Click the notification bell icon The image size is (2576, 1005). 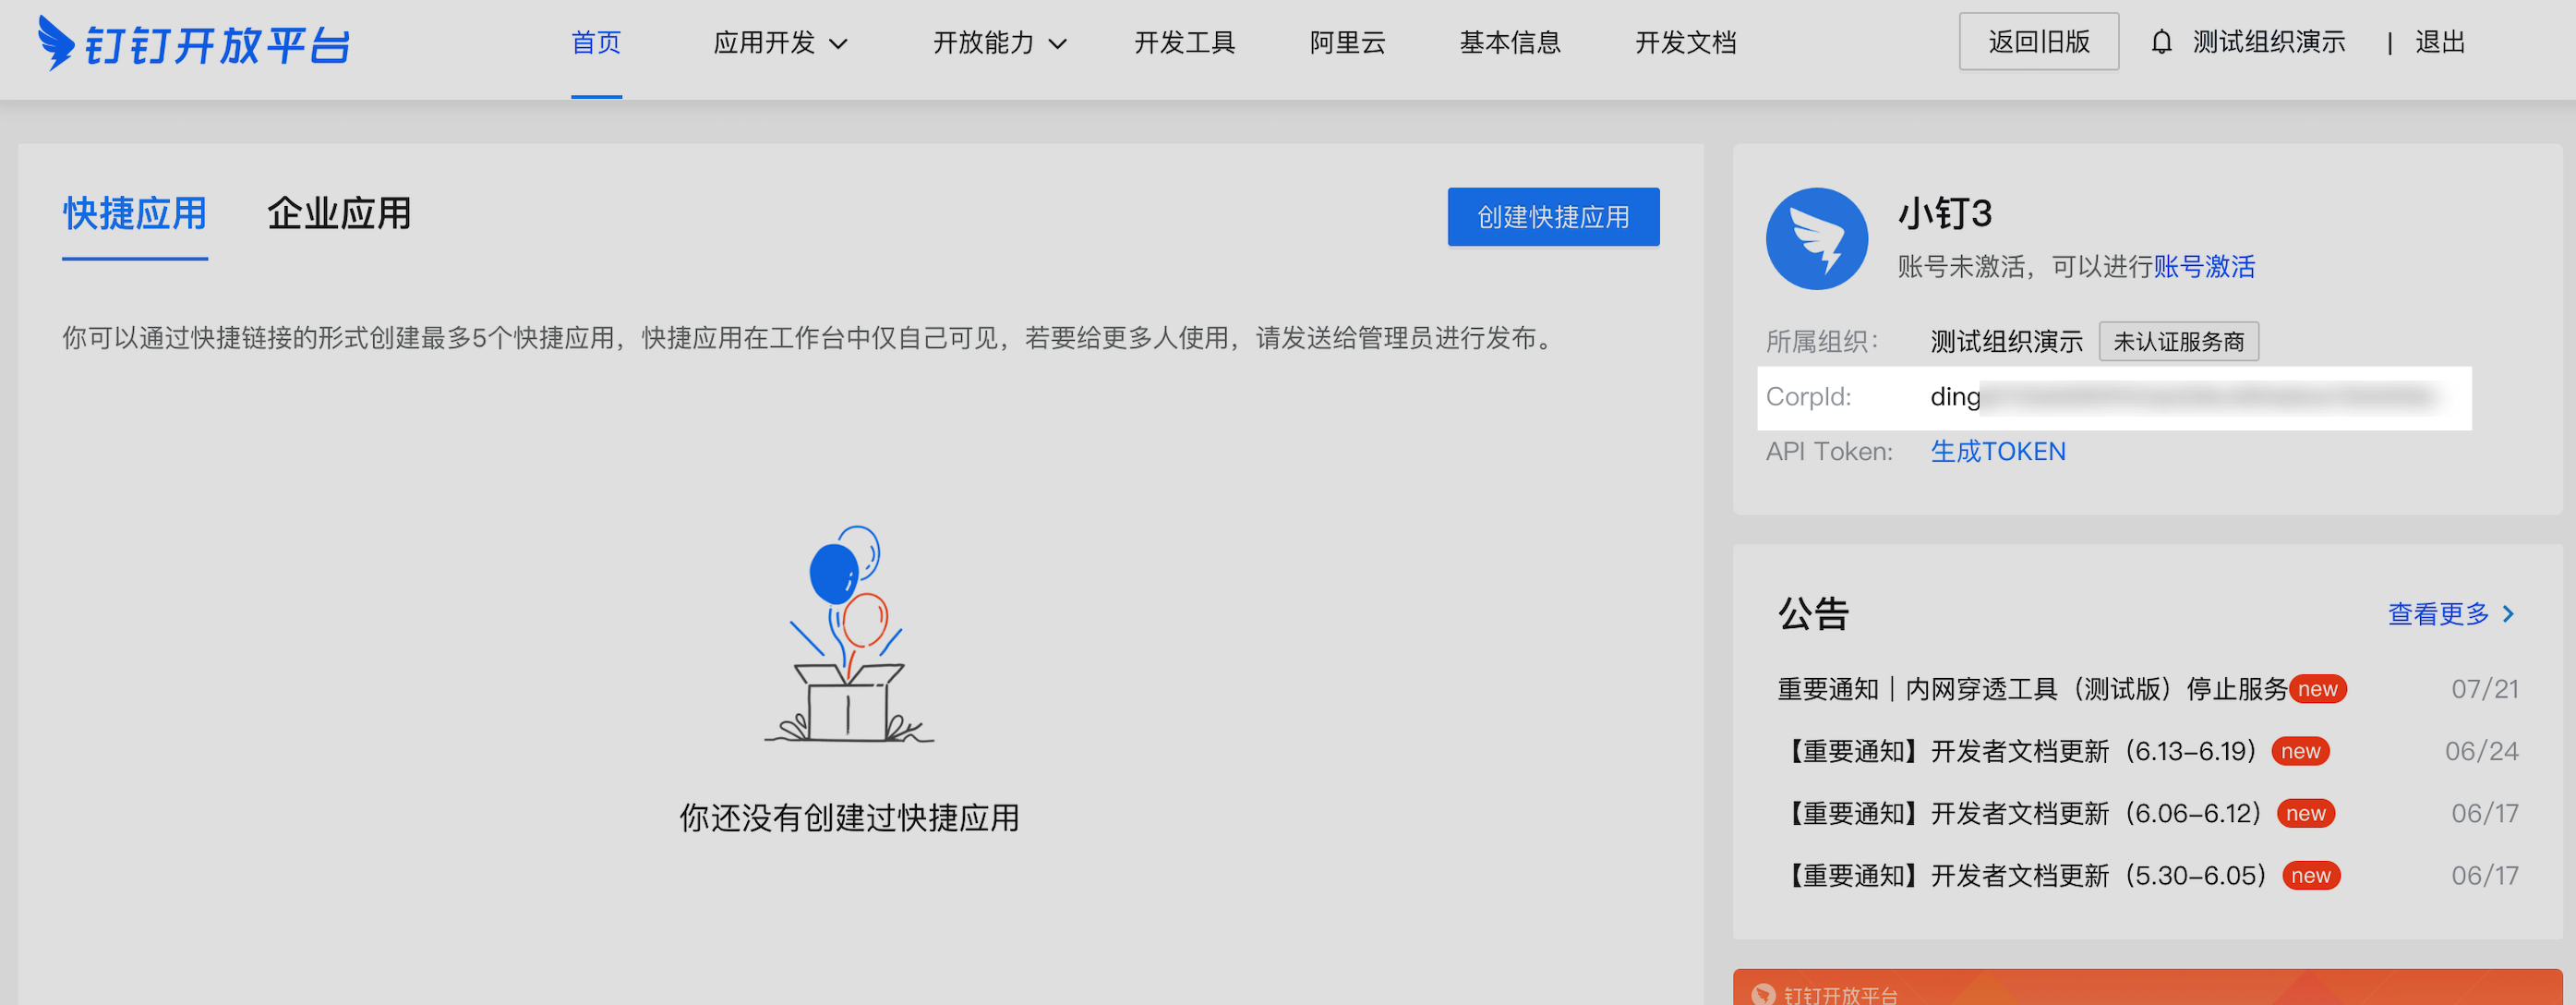click(2161, 42)
